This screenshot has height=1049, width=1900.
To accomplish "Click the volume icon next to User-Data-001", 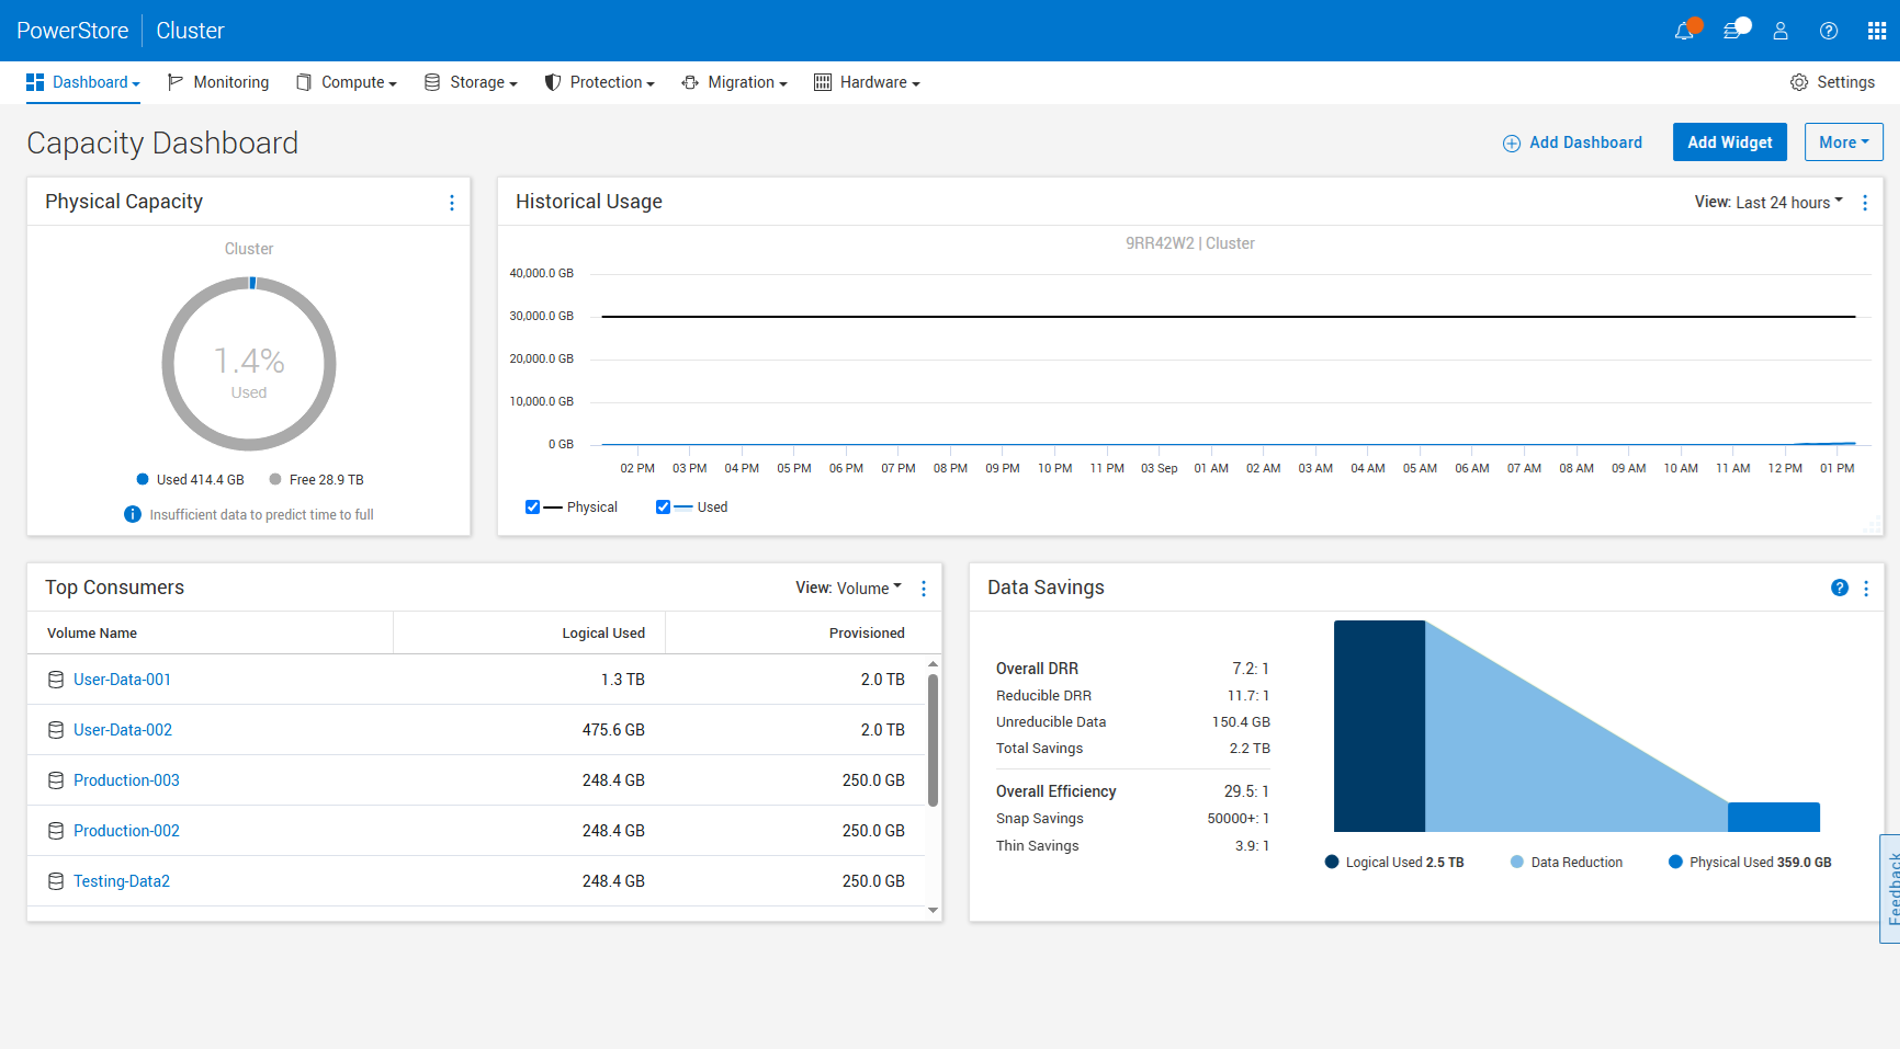I will coord(56,680).
